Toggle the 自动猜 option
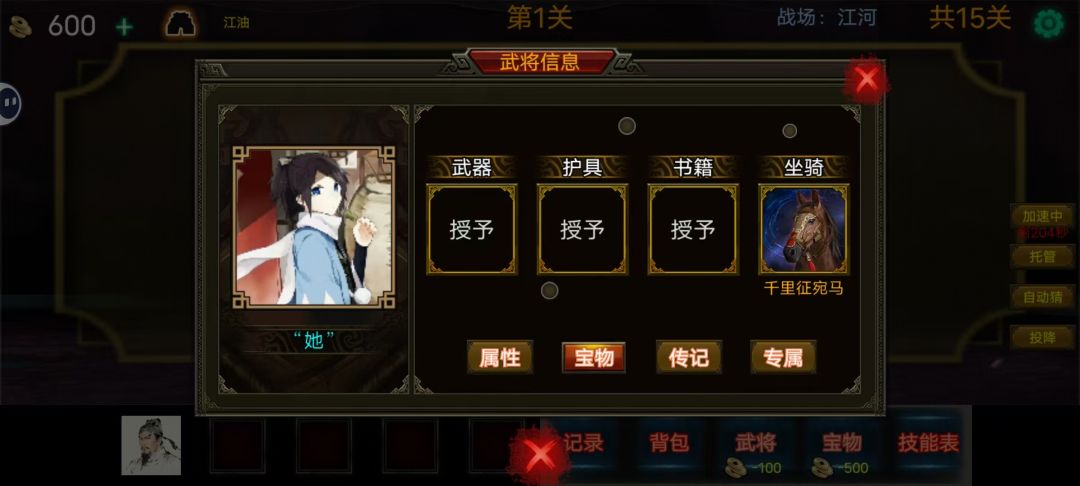This screenshot has width=1080, height=486. pyautogui.click(x=1042, y=297)
